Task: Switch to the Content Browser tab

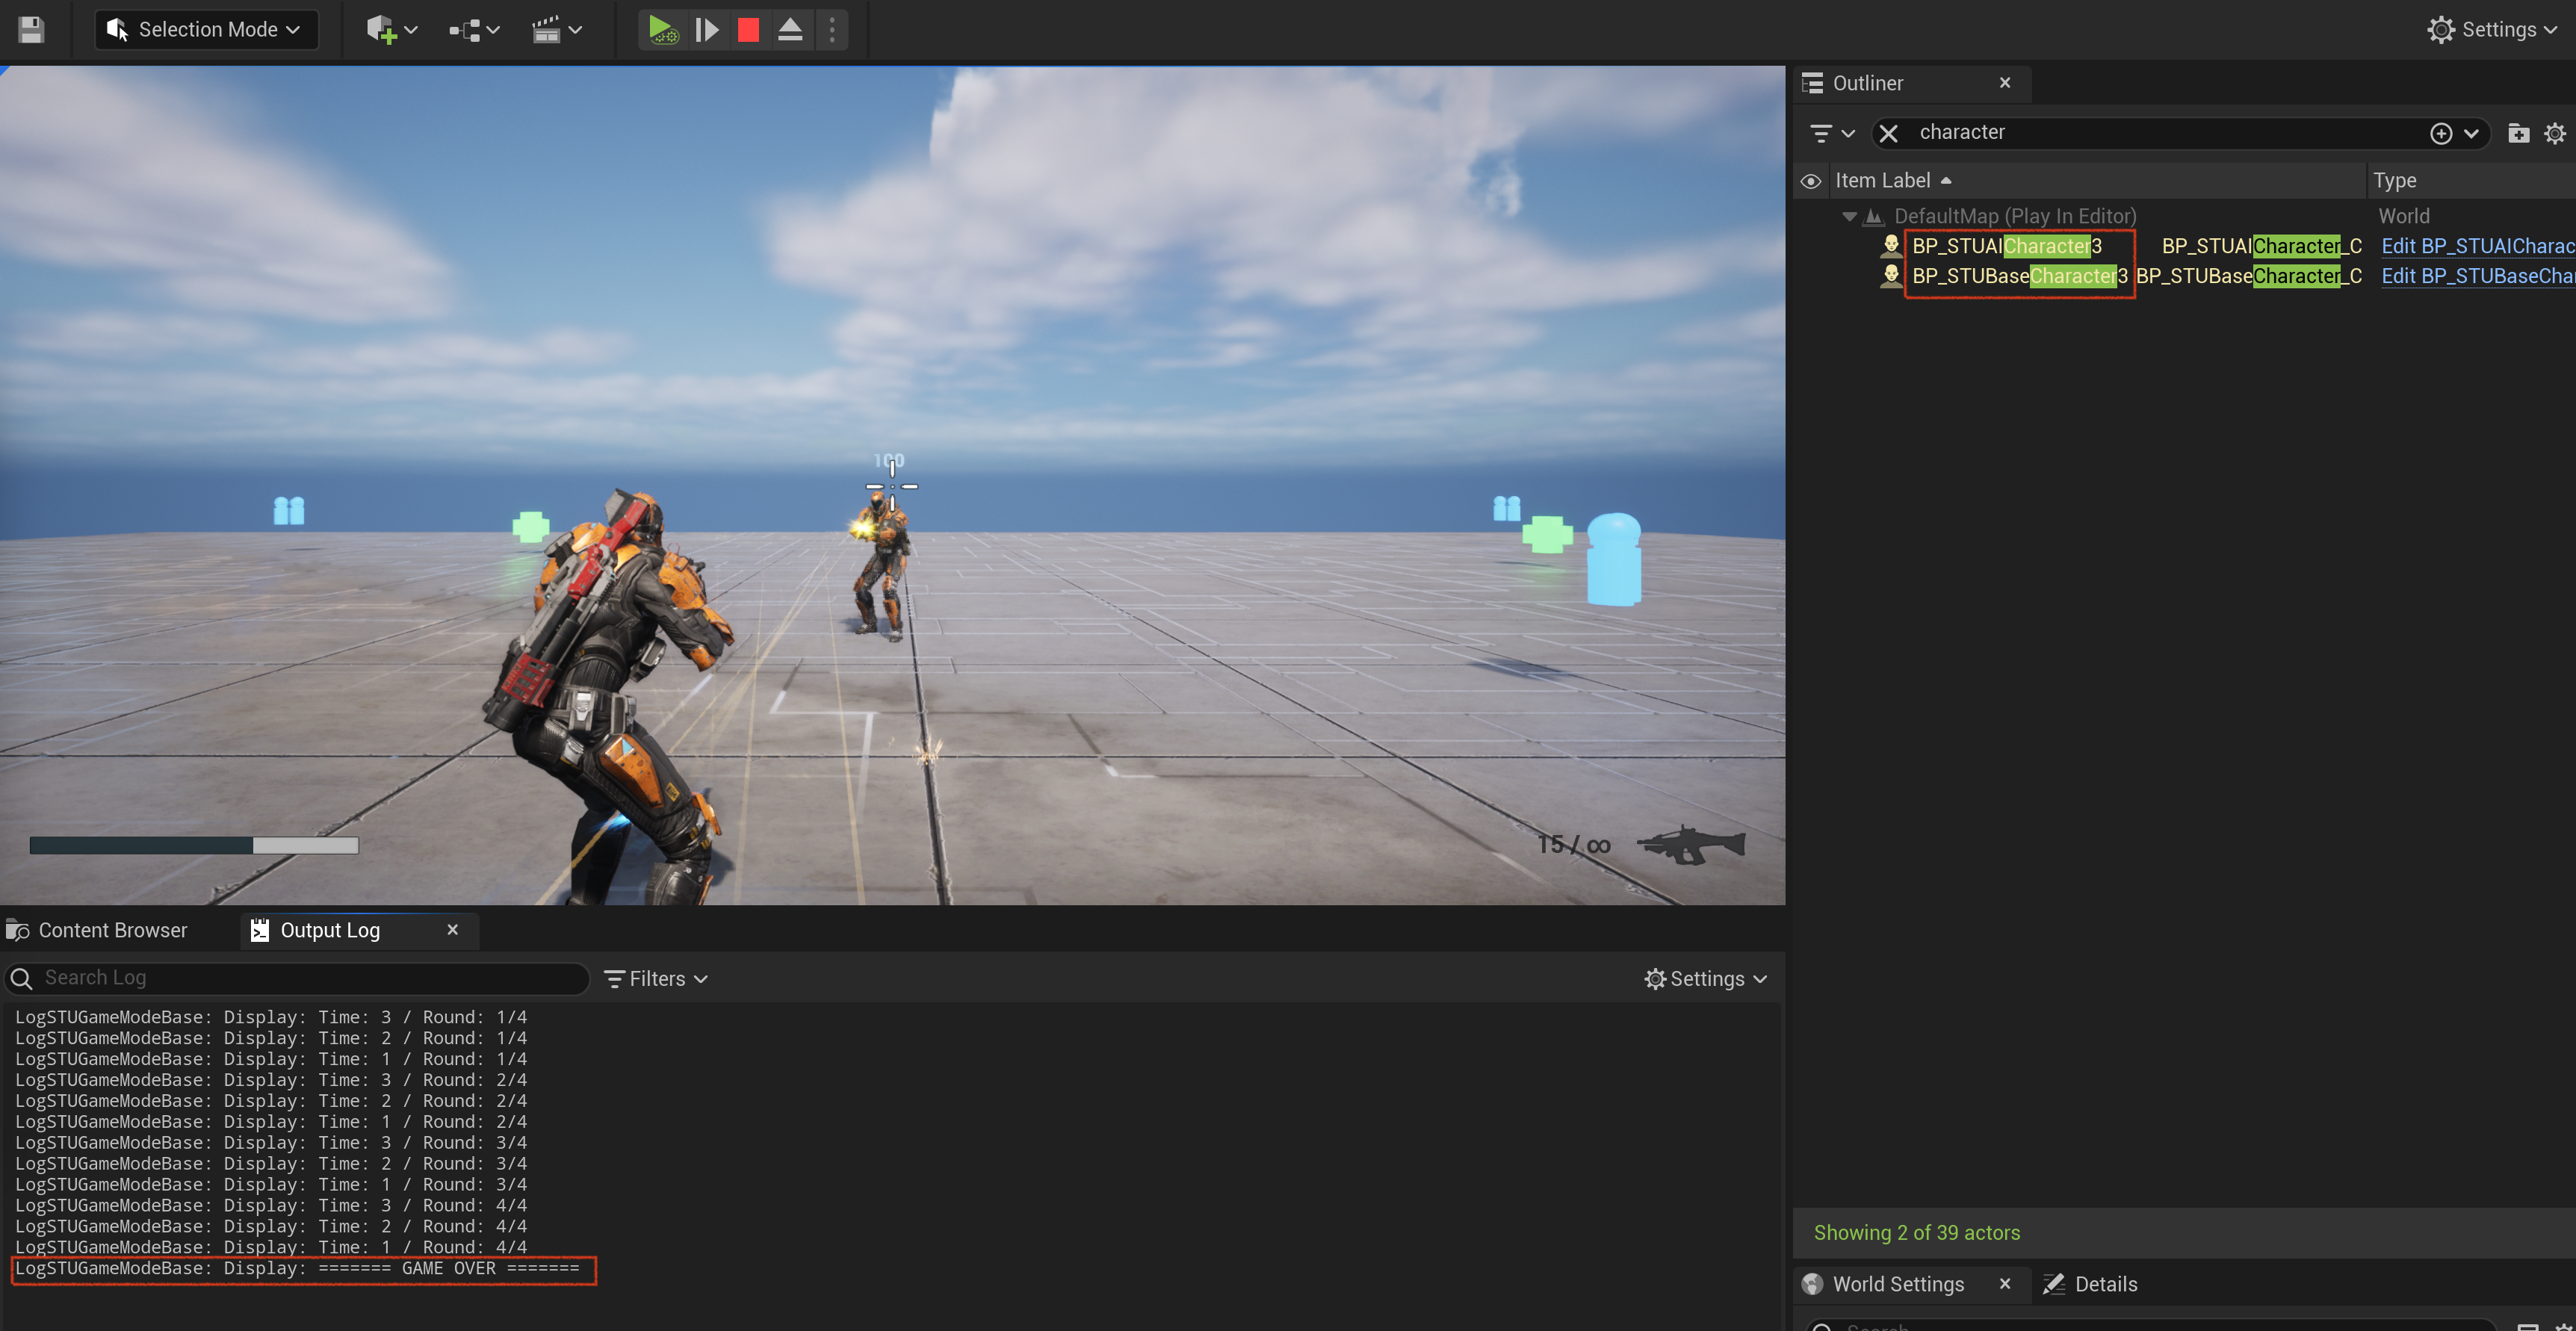Action: point(98,930)
